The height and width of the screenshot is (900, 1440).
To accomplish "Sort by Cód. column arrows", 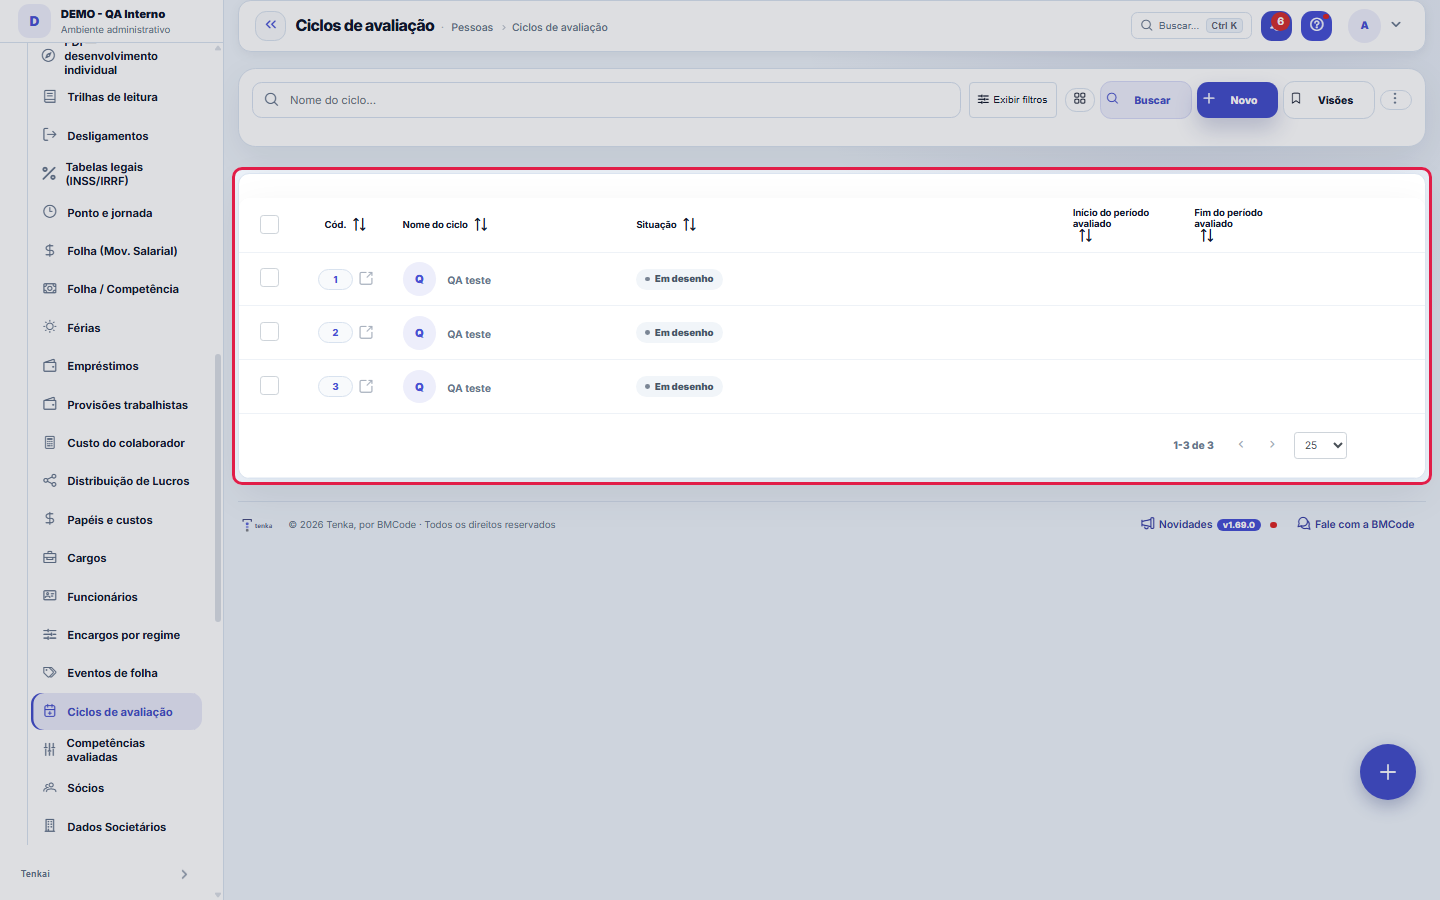I will click(359, 224).
